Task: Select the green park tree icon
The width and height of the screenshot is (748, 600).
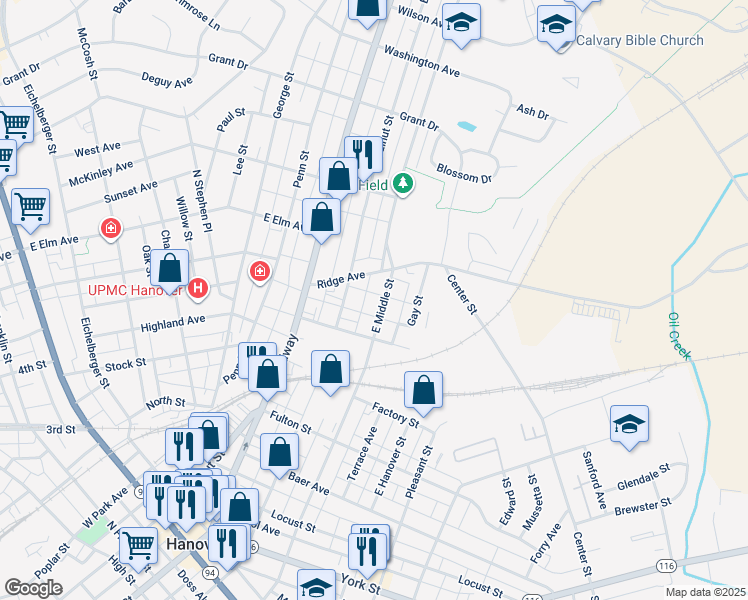Action: tap(402, 183)
